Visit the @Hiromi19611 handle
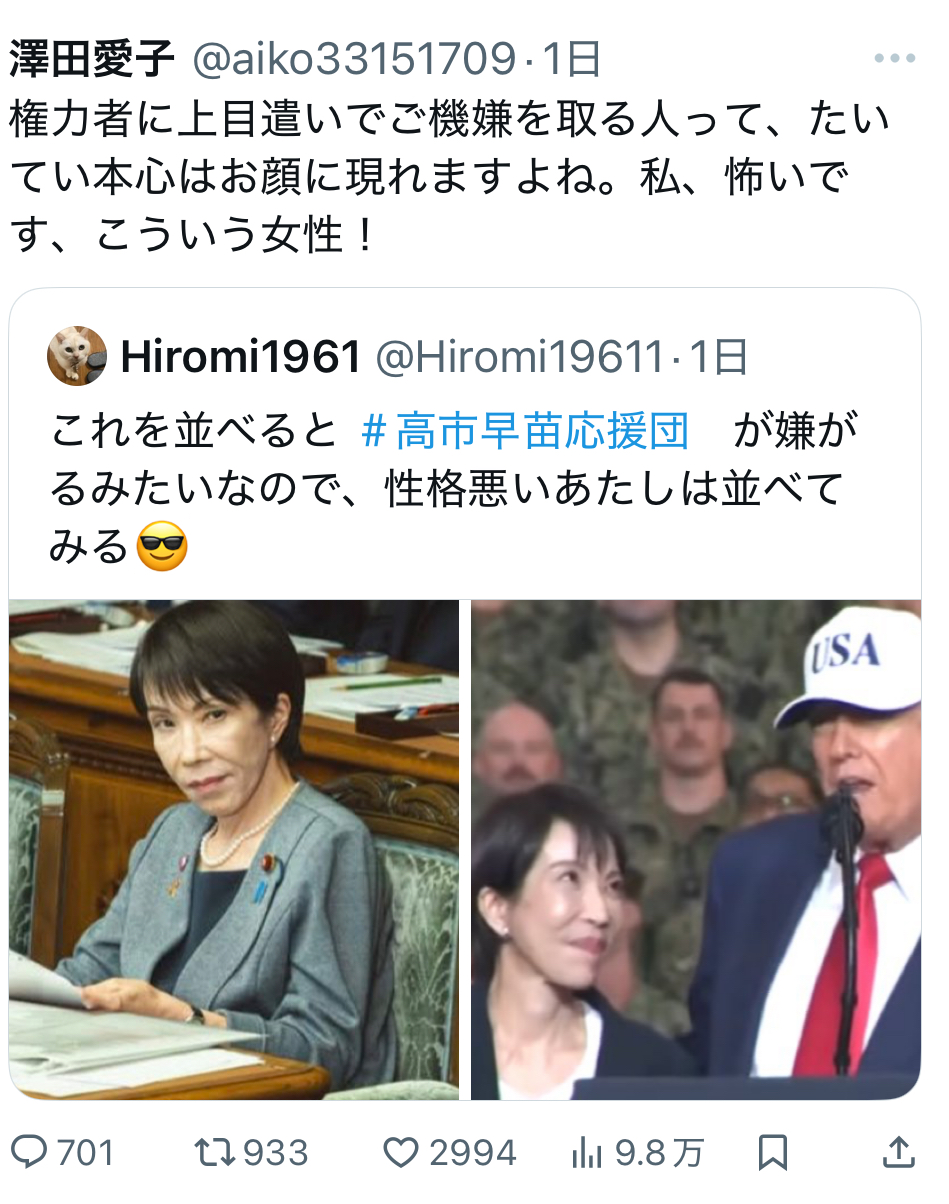 point(519,357)
